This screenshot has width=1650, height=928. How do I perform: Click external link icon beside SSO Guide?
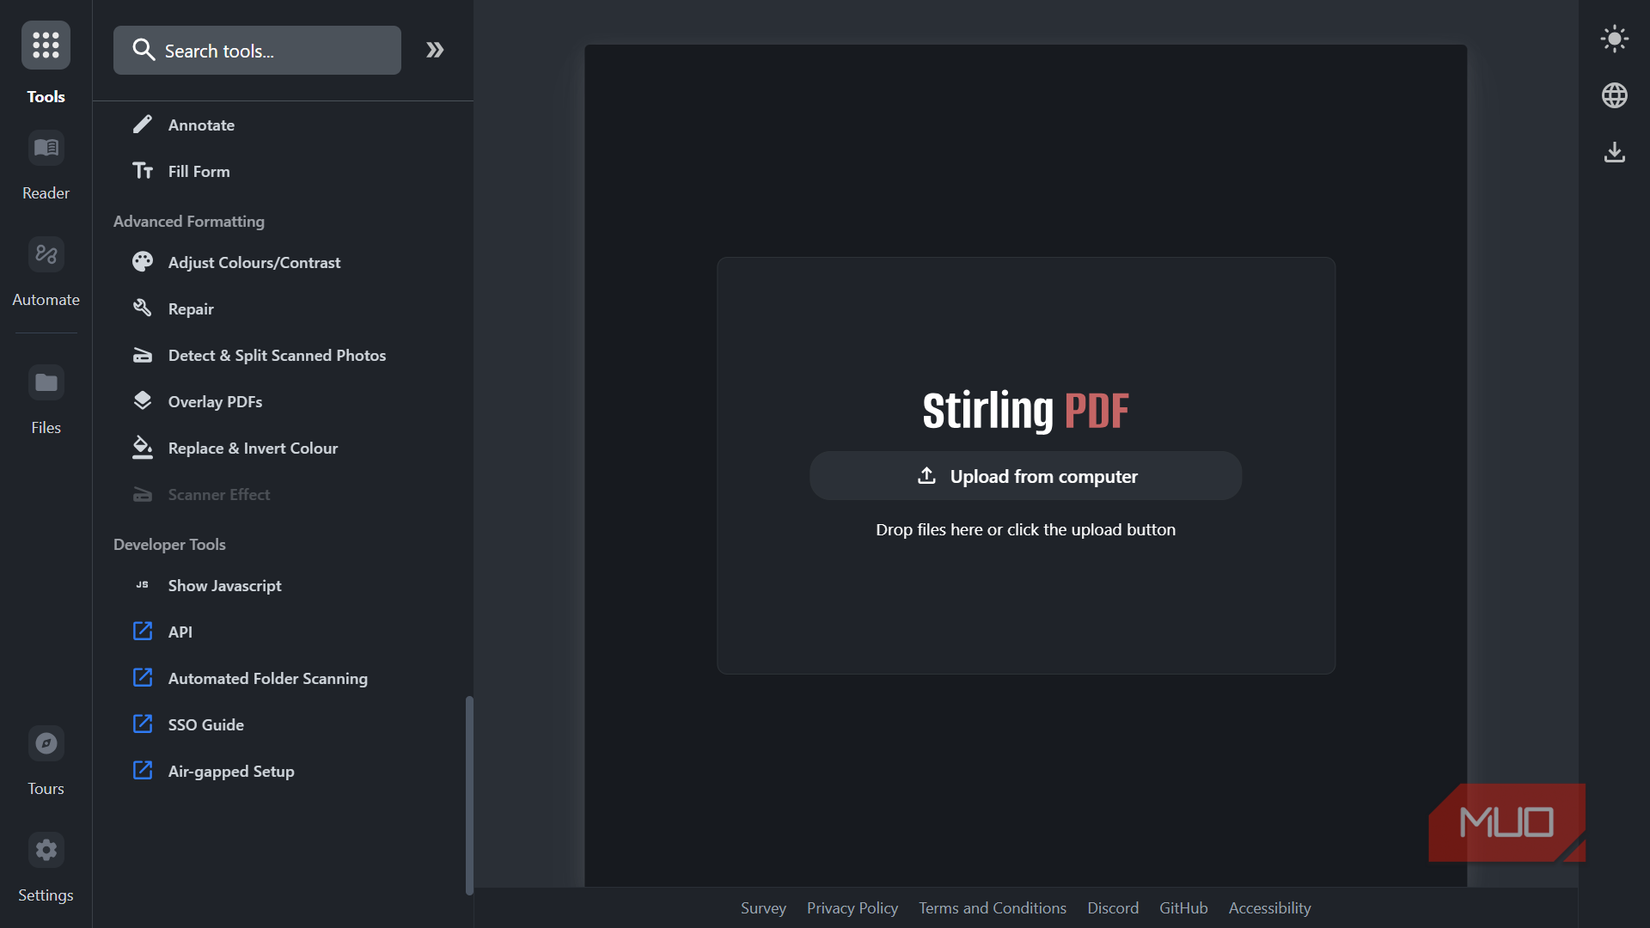[142, 724]
